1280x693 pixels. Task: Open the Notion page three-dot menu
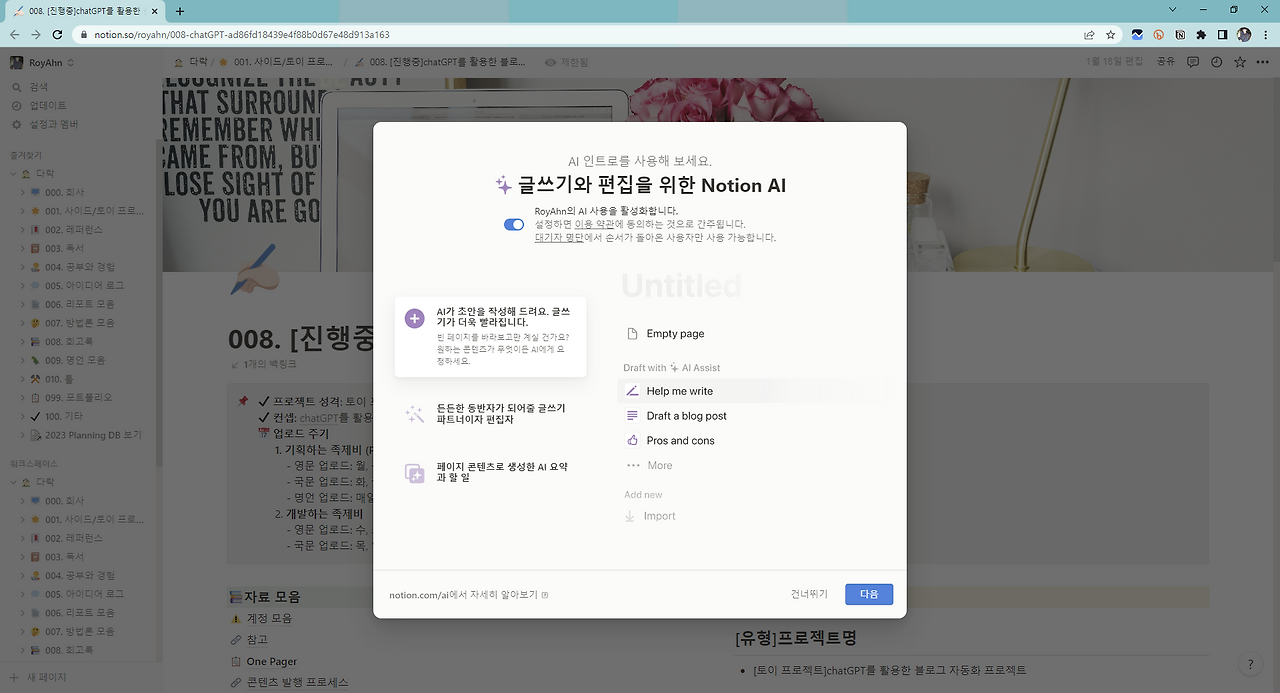[x=1264, y=62]
